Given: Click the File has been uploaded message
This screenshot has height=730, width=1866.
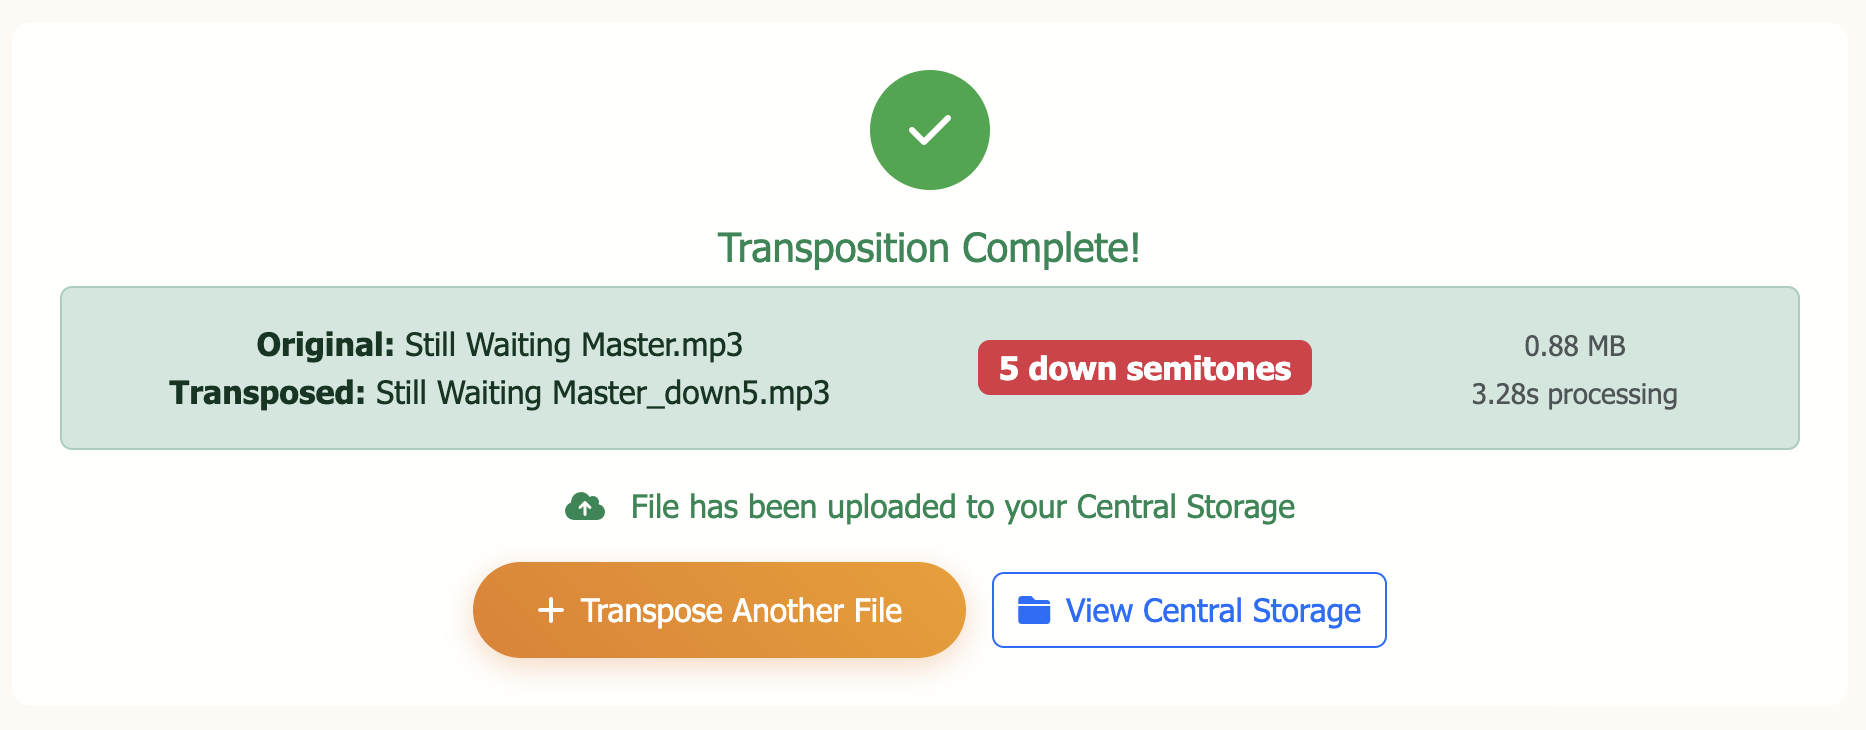Looking at the screenshot, I should pyautogui.click(x=962, y=507).
